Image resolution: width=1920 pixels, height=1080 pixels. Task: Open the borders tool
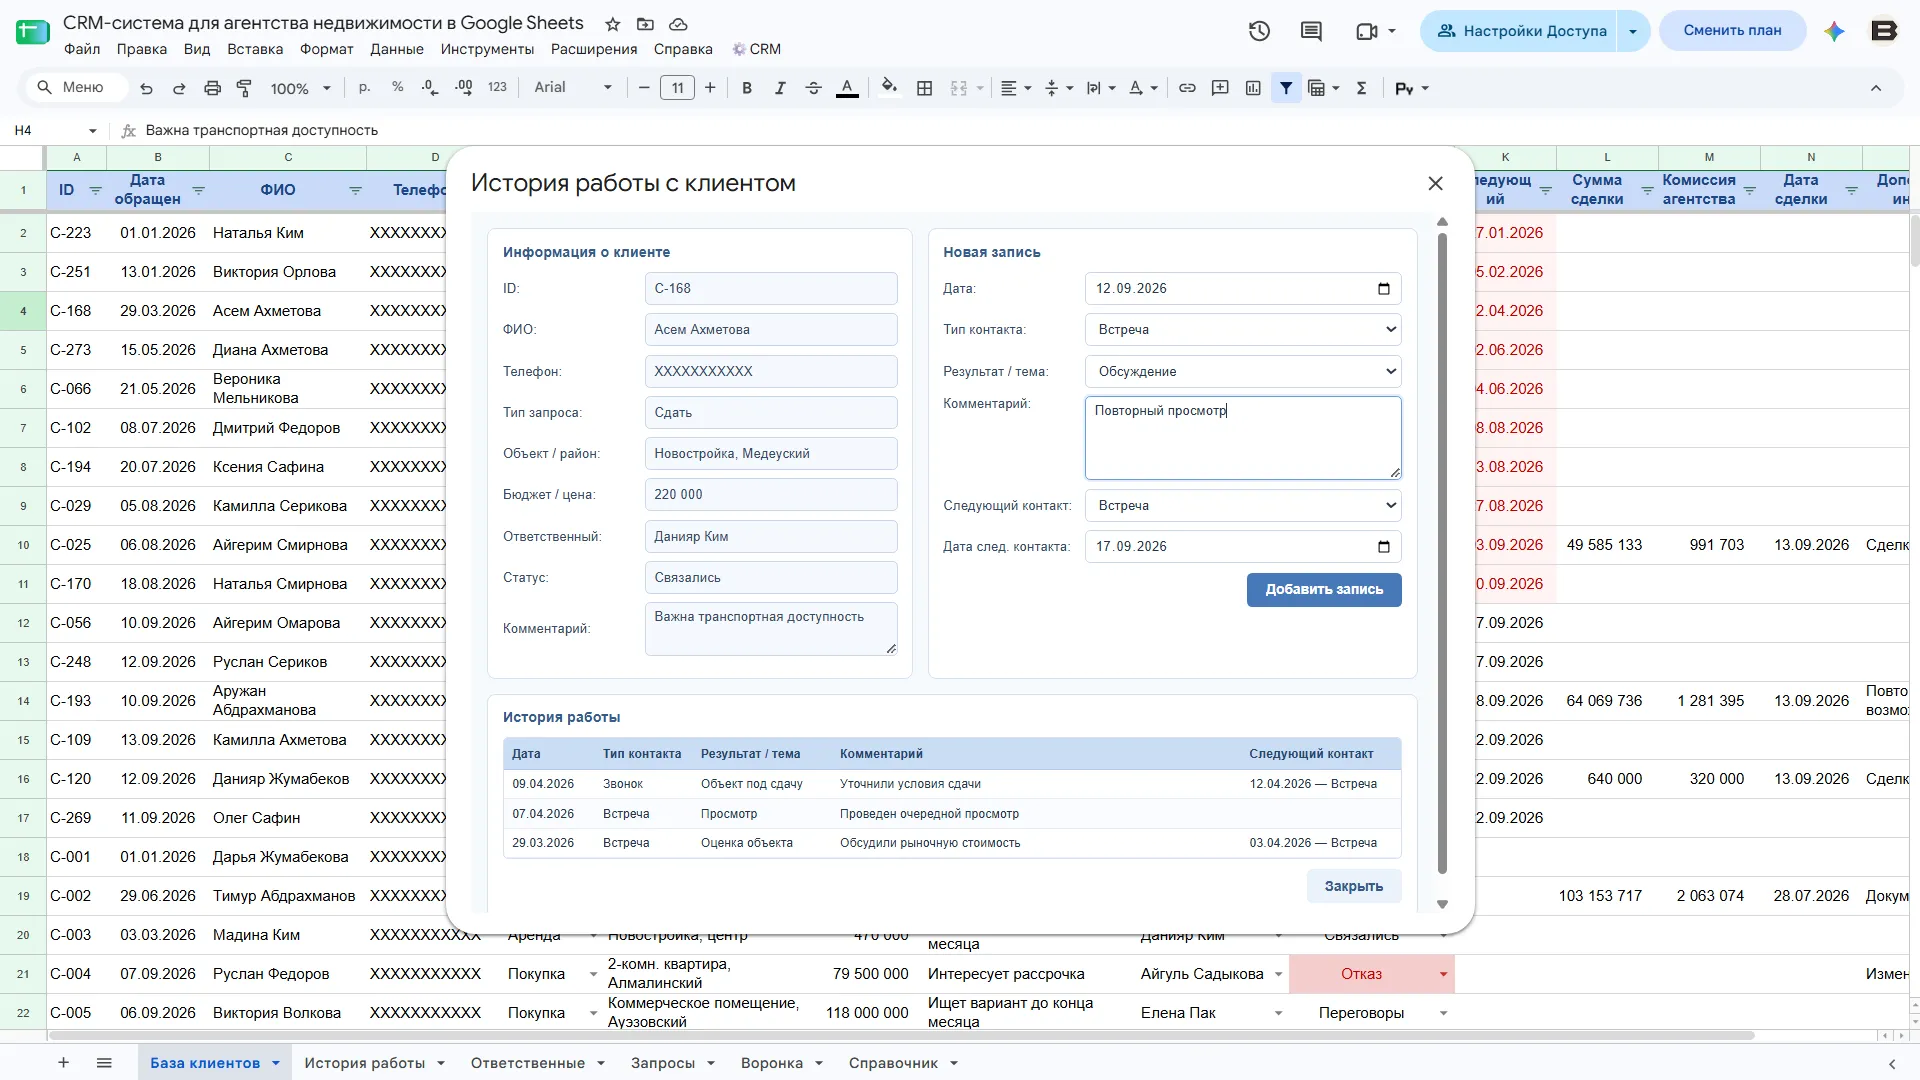(925, 88)
